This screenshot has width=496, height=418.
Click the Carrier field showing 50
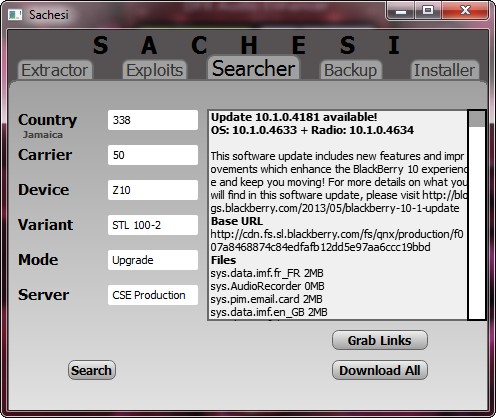coord(153,155)
